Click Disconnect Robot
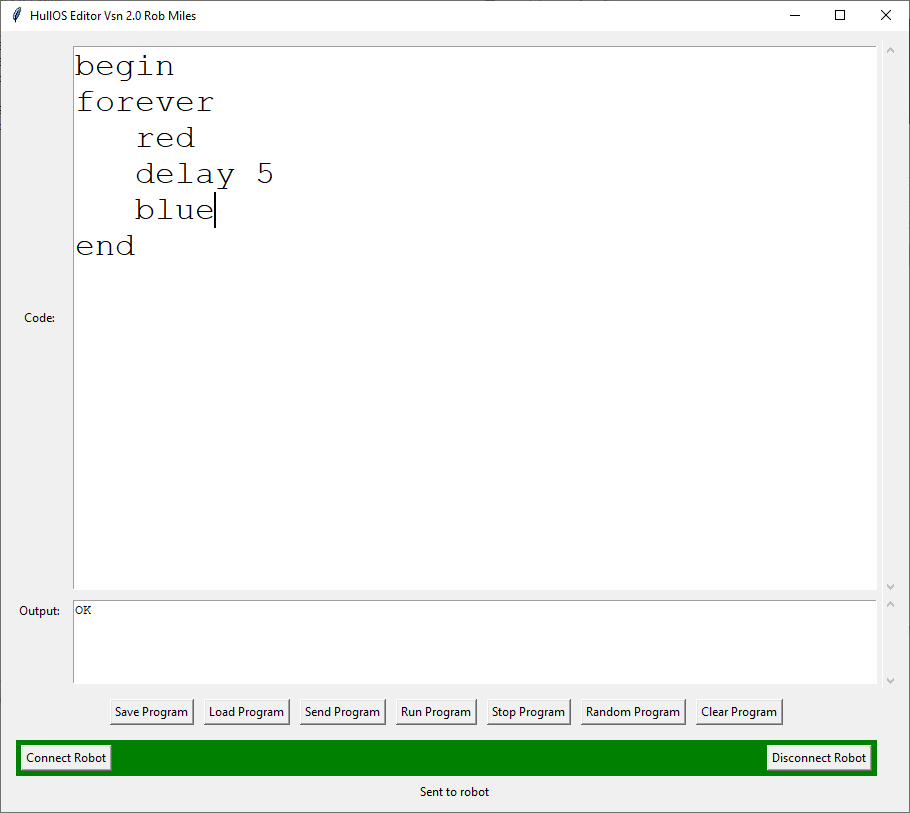The height and width of the screenshot is (813, 910). point(818,758)
